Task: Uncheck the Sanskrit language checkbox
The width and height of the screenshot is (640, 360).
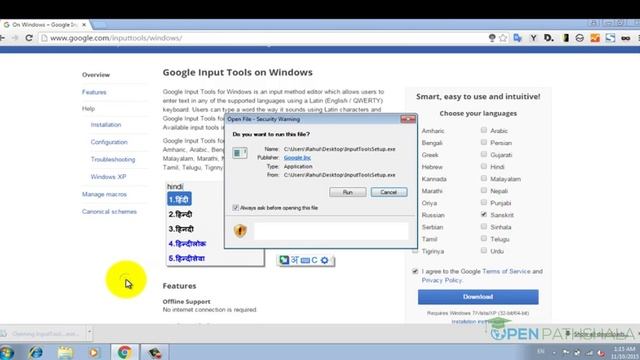Action: coord(484,214)
